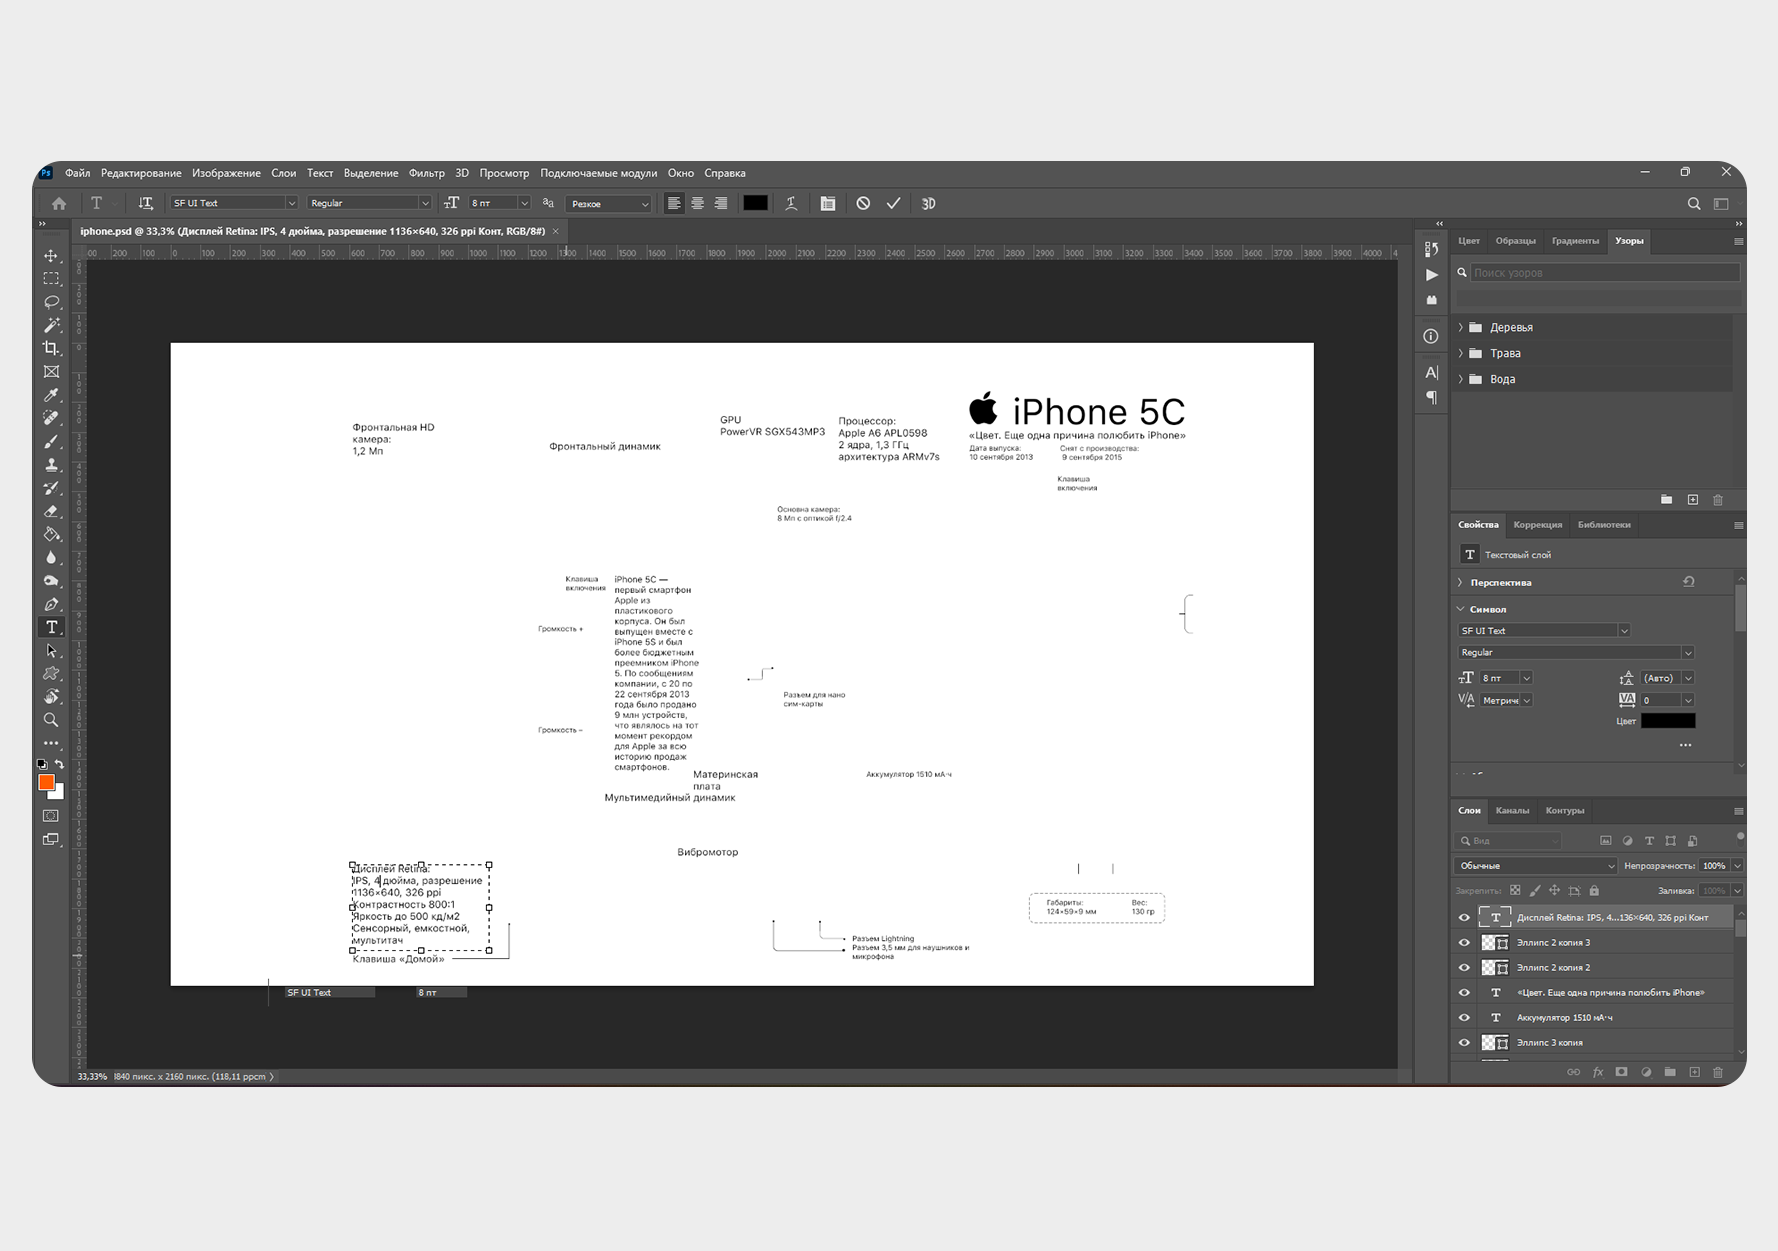Close the iphone.psd document tab
Screen dimensions: 1778x1251
tap(556, 231)
